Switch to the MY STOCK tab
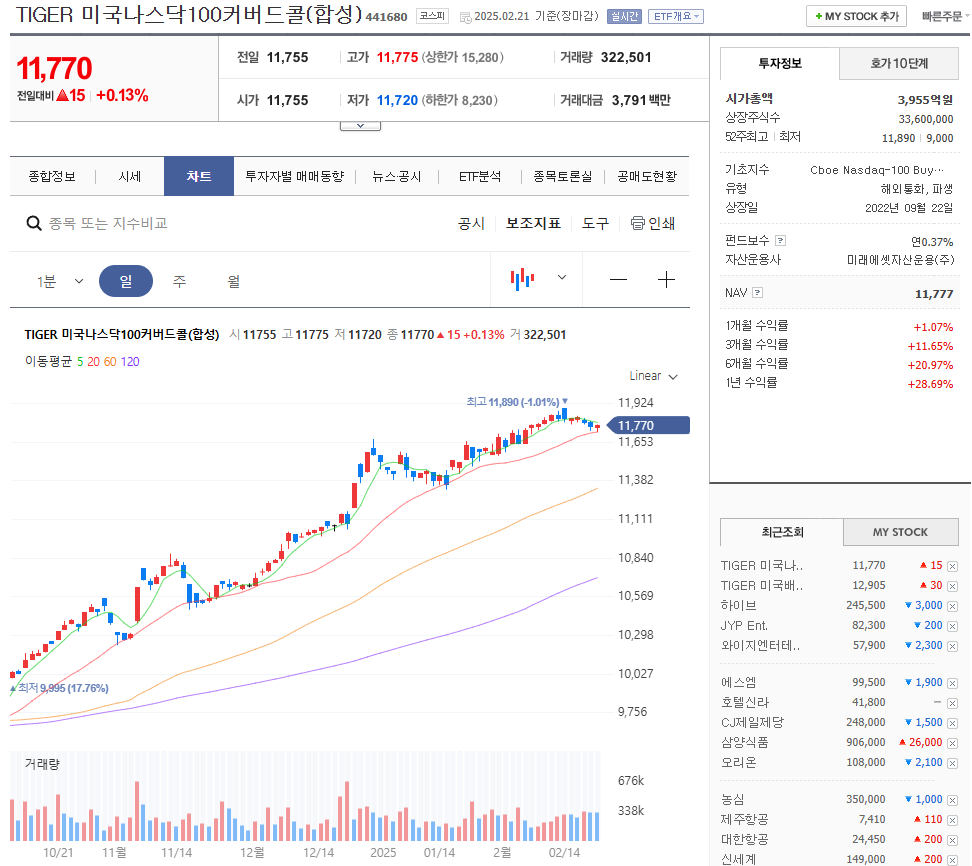Image resolution: width=972 pixels, height=866 pixels. (x=900, y=532)
